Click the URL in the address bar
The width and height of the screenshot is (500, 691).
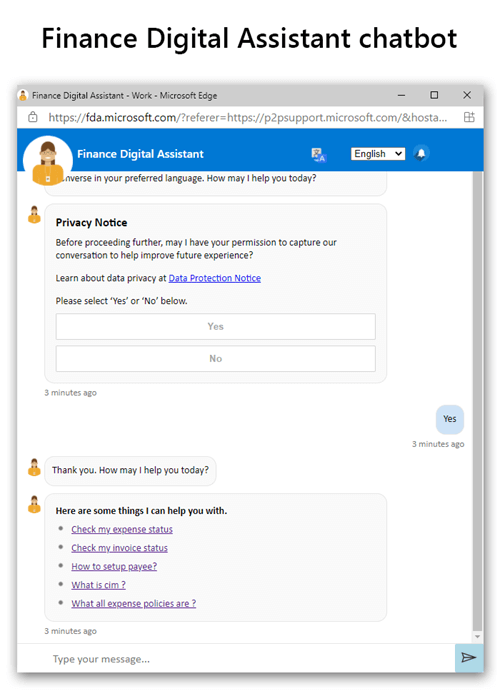(x=248, y=118)
